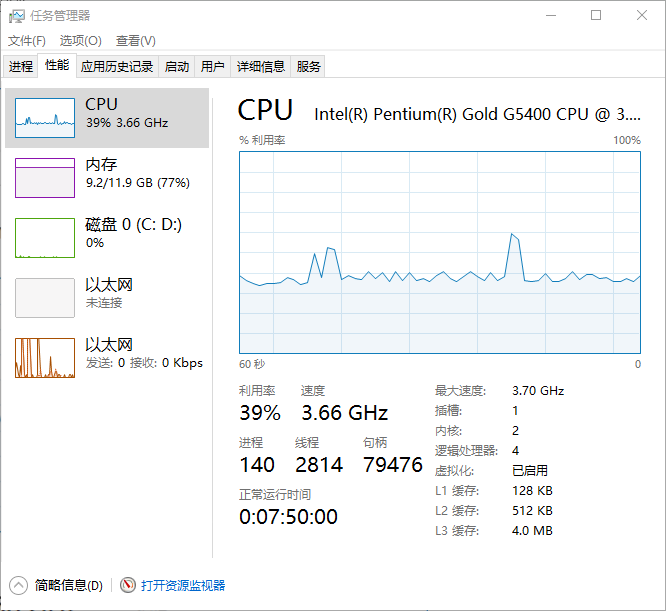666x611 pixels.
Task: Click the large CPU utilization graph
Action: [440, 252]
